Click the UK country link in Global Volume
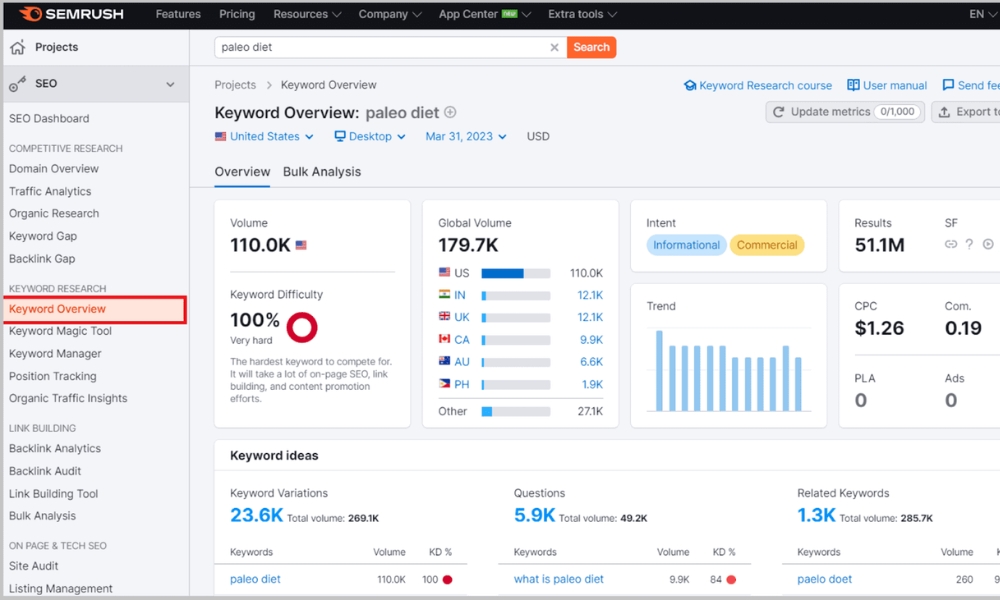The width and height of the screenshot is (1000, 600). click(x=462, y=317)
